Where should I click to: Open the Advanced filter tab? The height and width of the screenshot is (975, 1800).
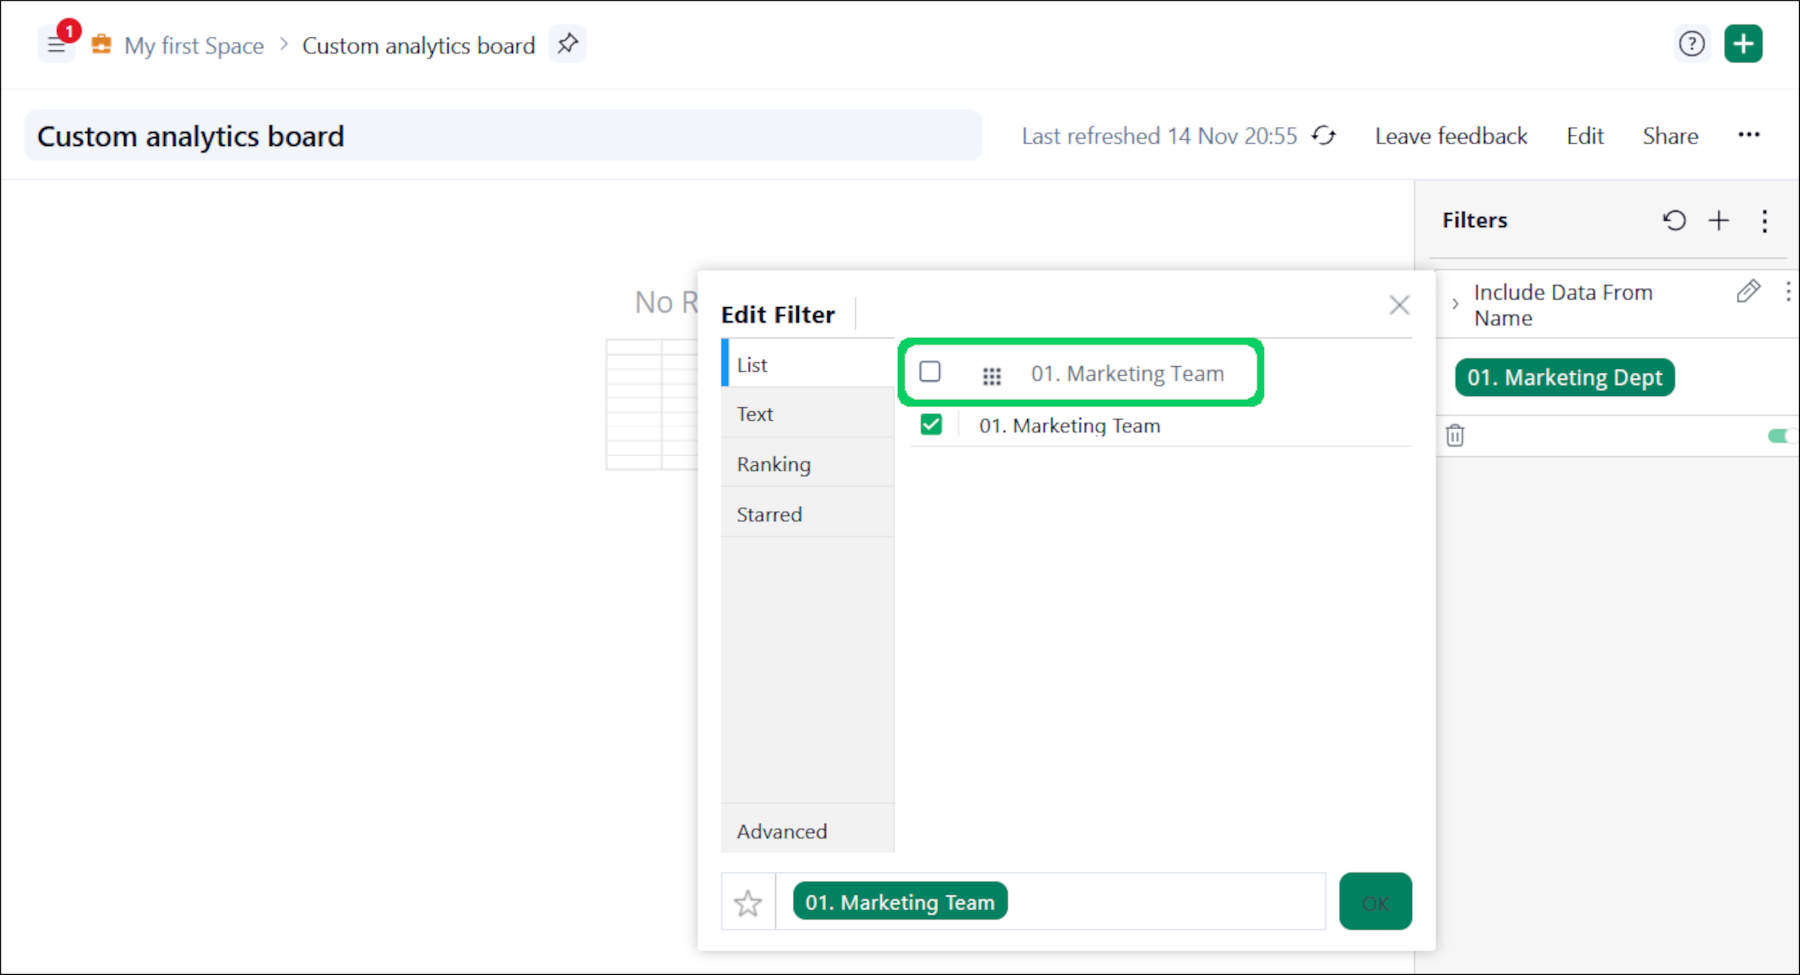click(782, 831)
